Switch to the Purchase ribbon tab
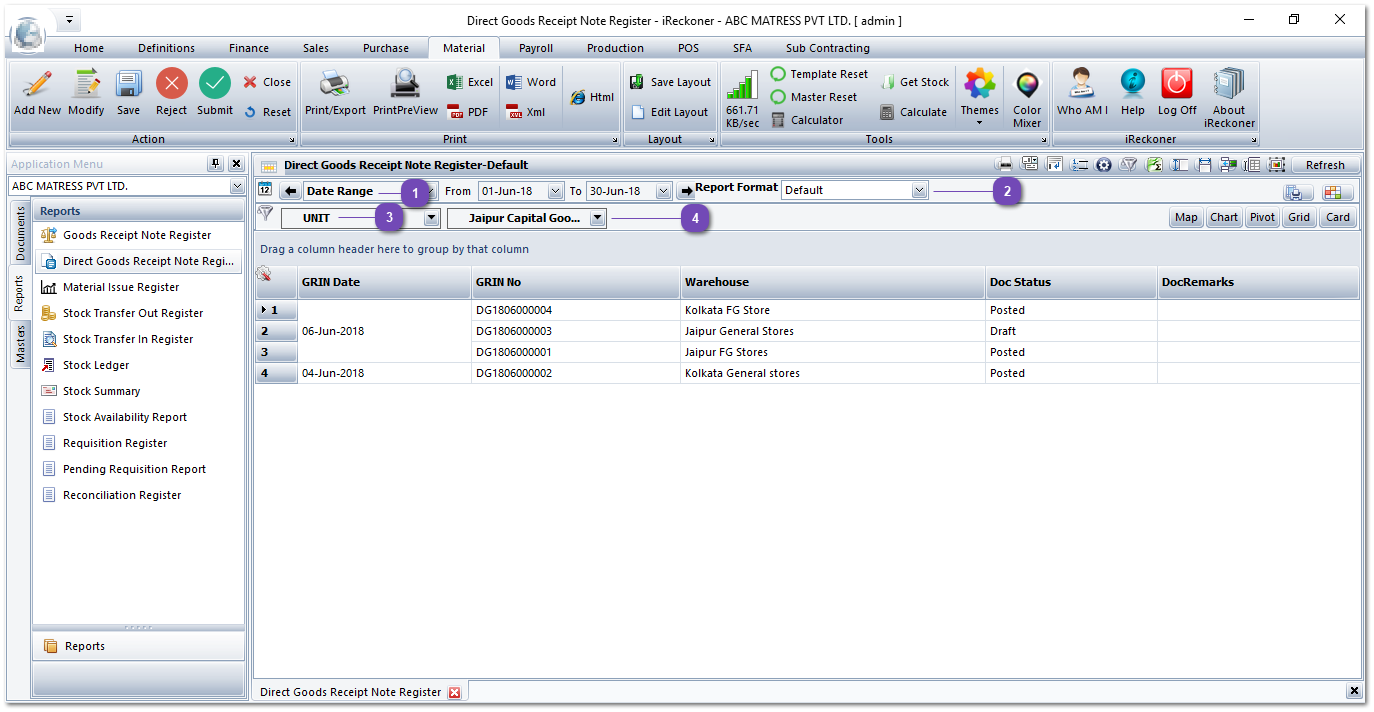 click(x=385, y=48)
